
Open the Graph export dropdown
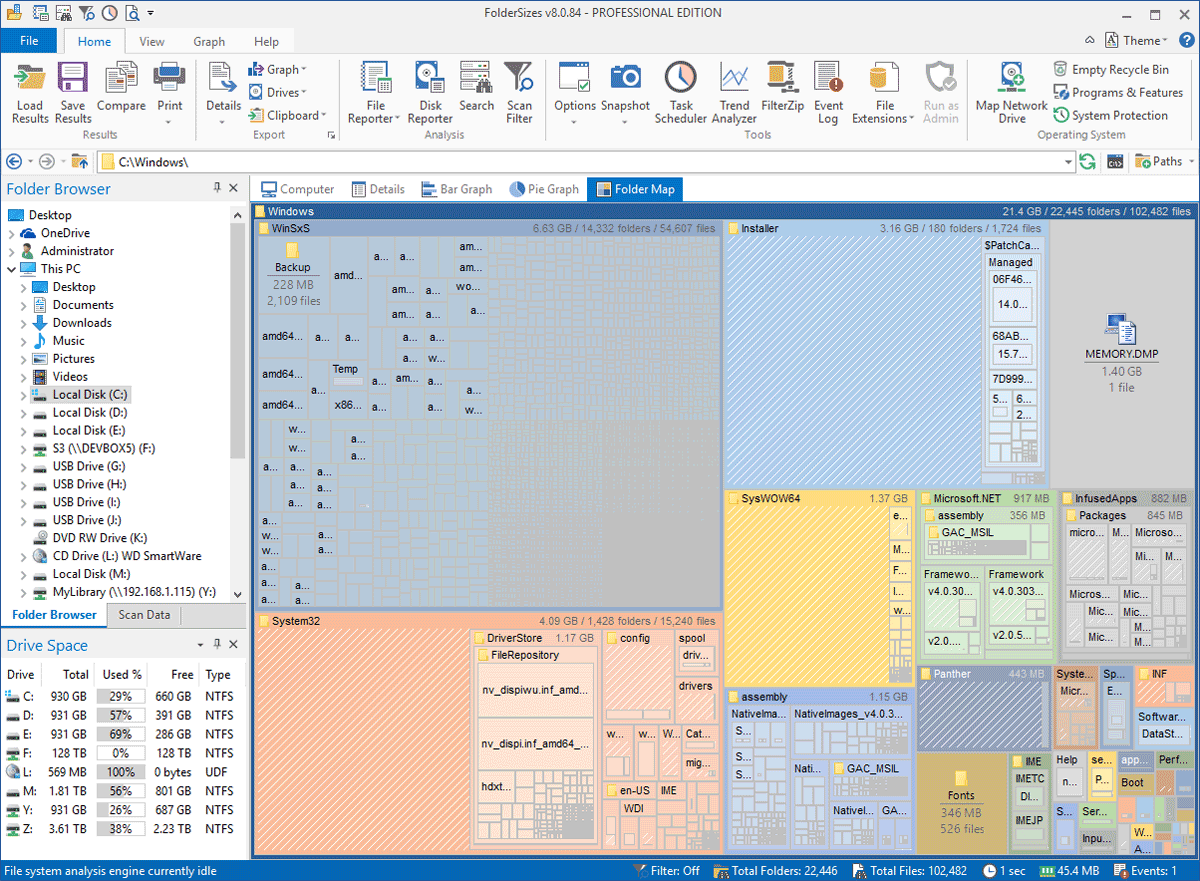pos(278,70)
